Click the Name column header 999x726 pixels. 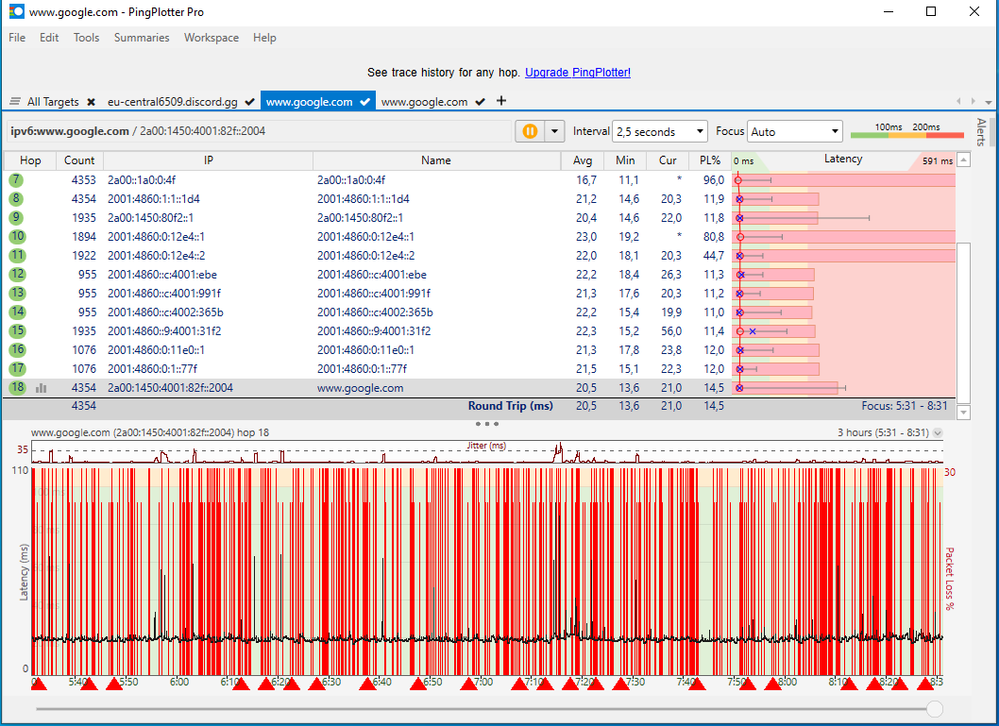436,160
